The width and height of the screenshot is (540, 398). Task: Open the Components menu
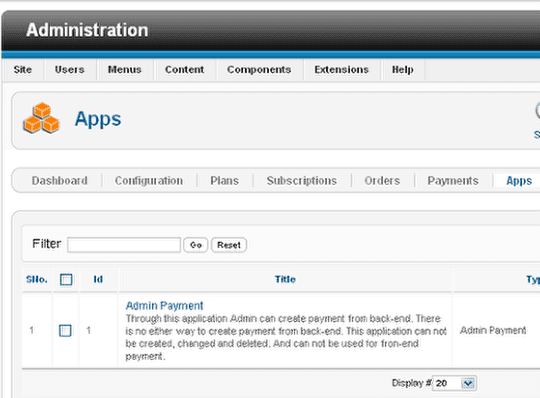(x=259, y=70)
